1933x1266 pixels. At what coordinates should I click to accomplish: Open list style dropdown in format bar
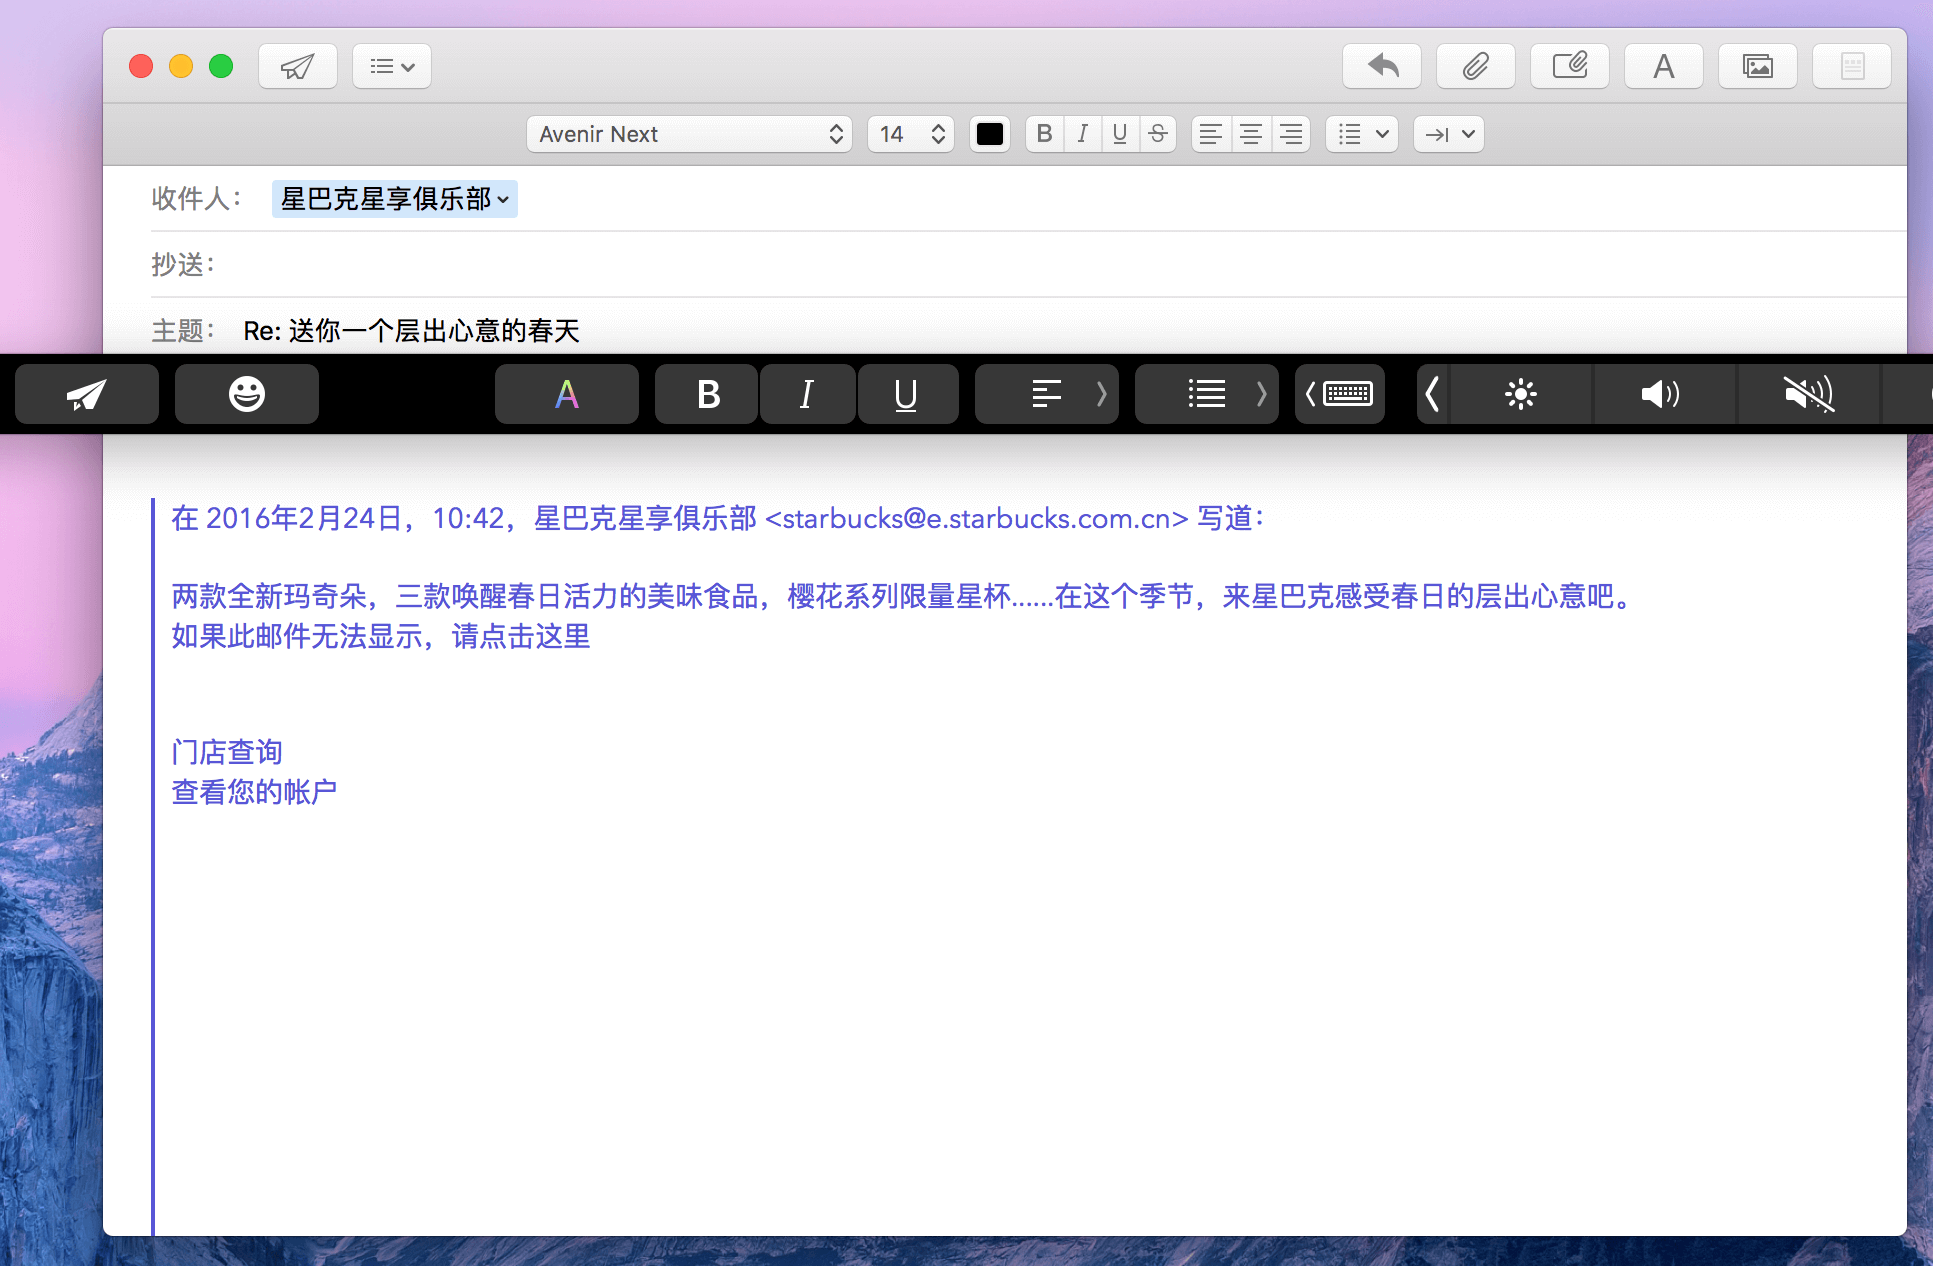(x=1362, y=134)
